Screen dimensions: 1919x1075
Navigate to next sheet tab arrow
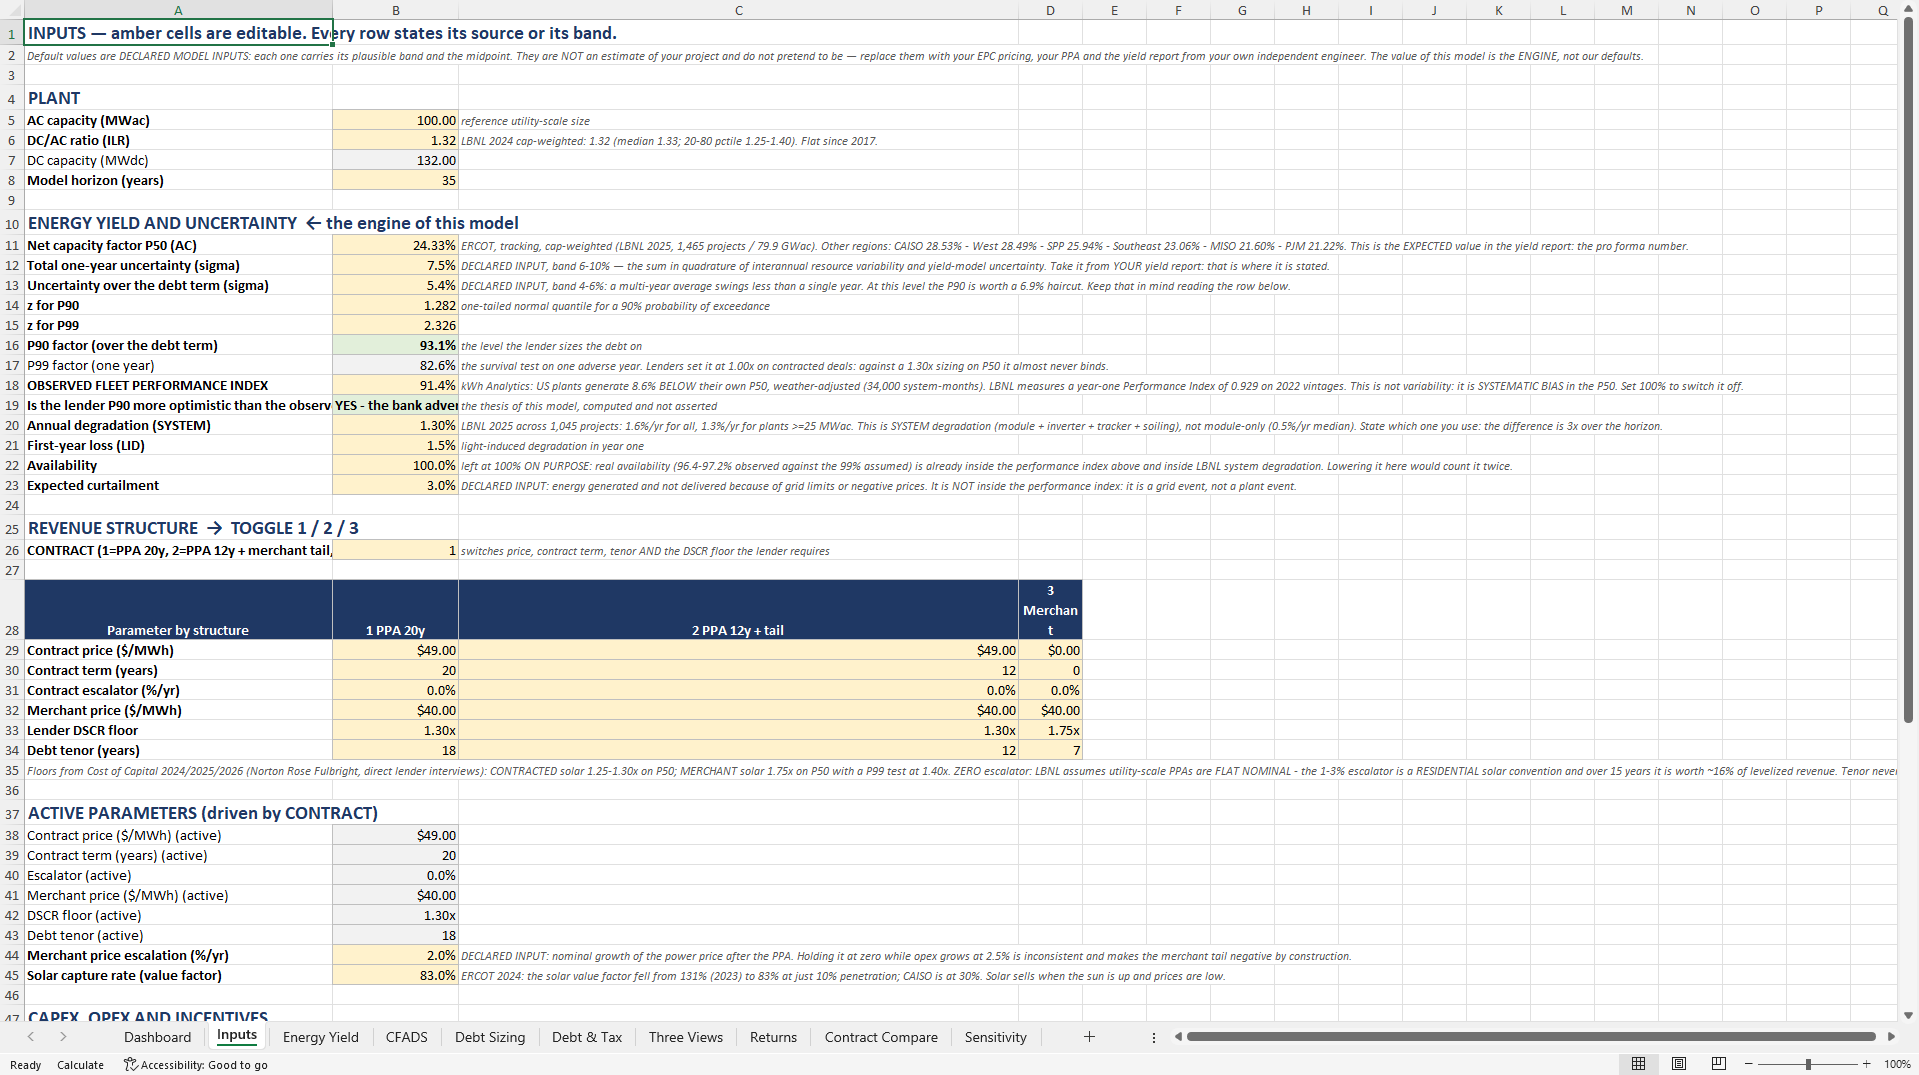[63, 1037]
